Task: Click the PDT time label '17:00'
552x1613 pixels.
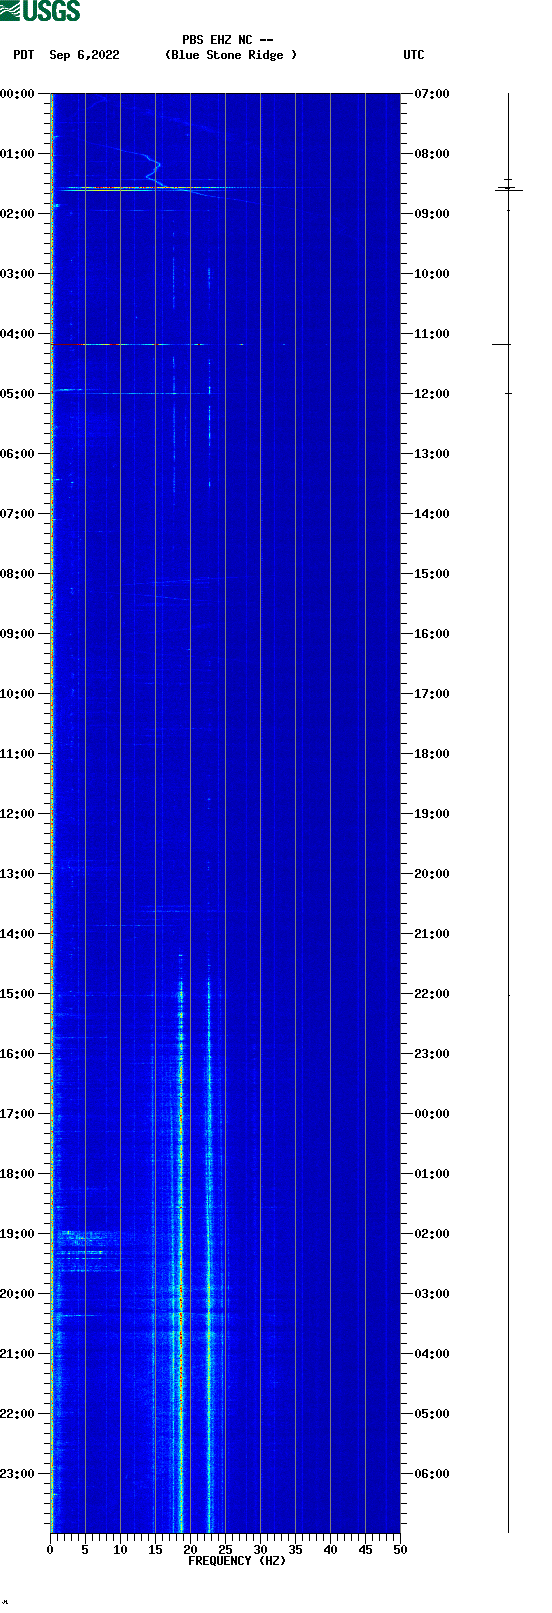Action: 18,1114
